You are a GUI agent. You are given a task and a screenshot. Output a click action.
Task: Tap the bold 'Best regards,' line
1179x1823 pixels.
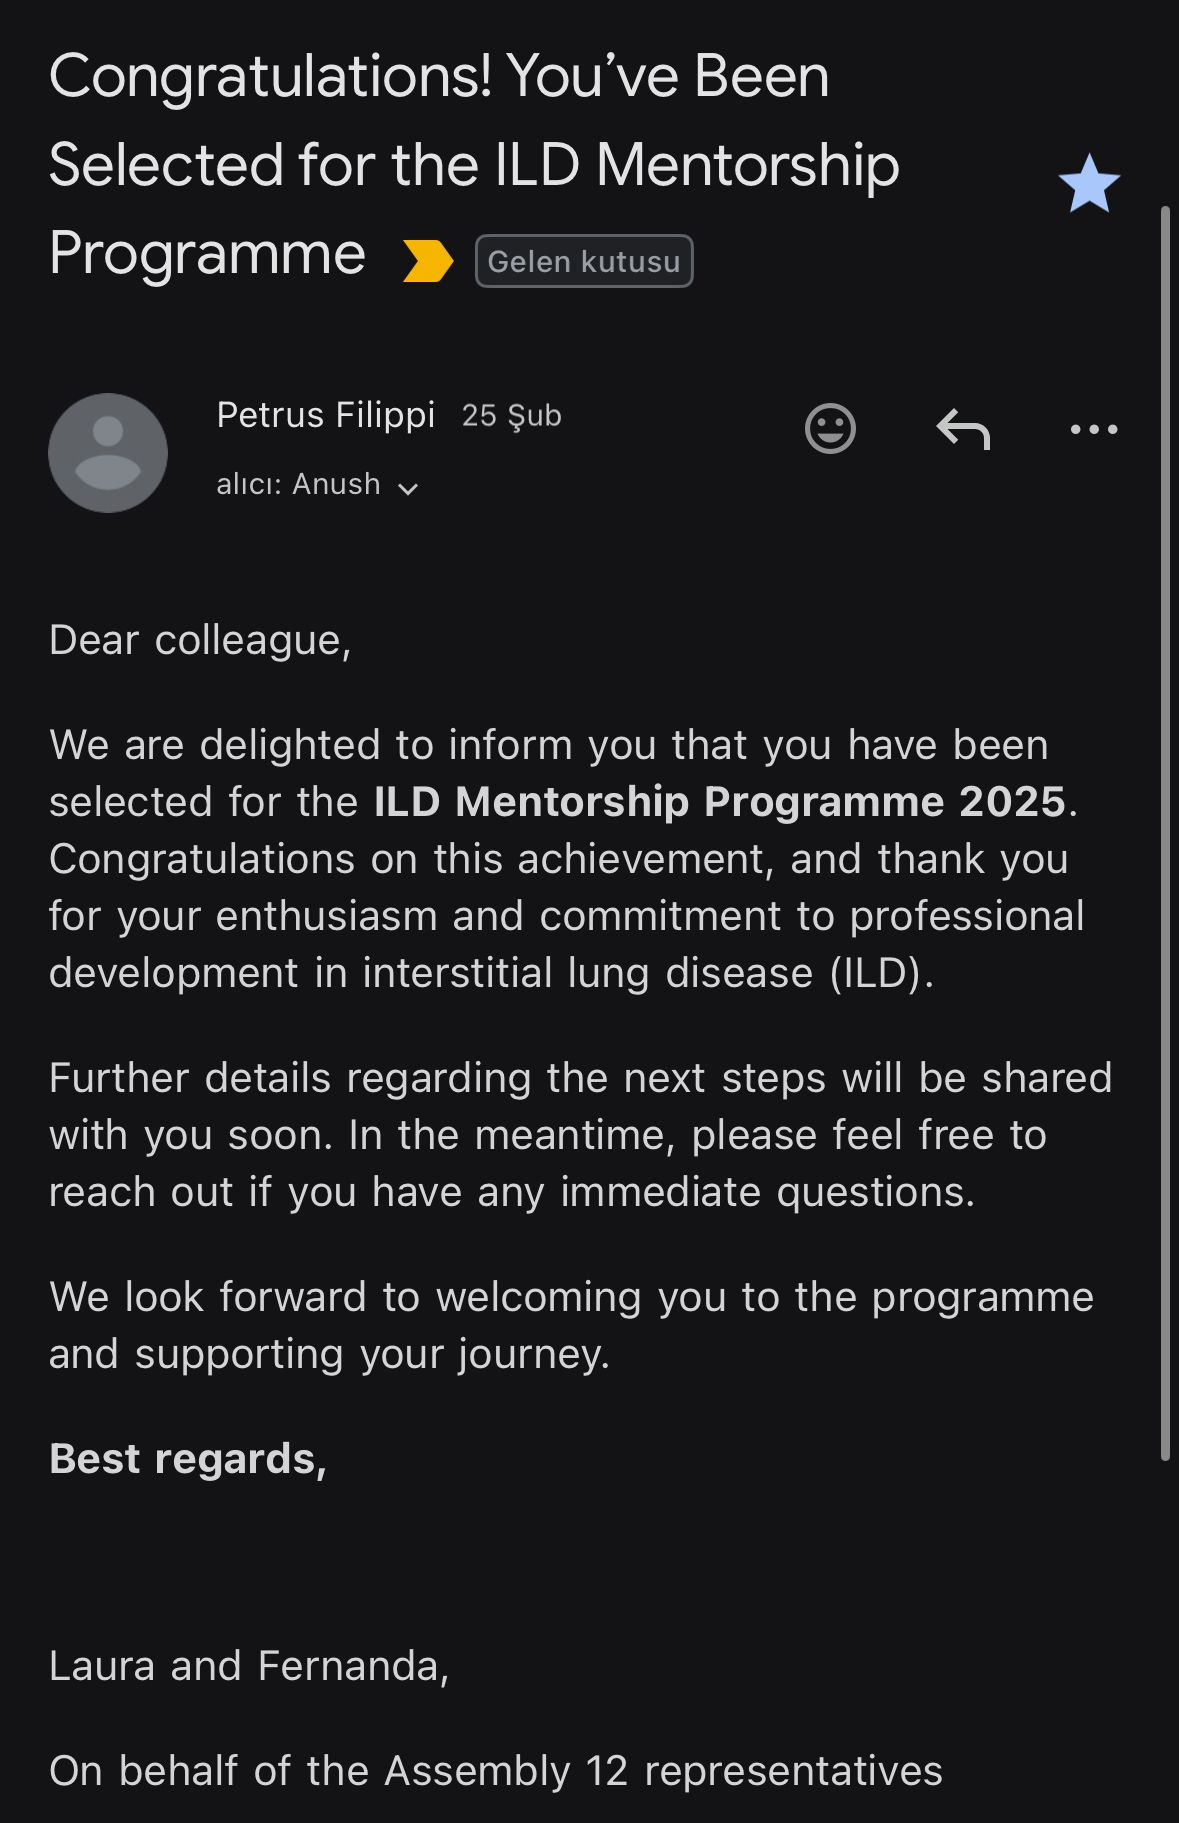click(x=188, y=1459)
